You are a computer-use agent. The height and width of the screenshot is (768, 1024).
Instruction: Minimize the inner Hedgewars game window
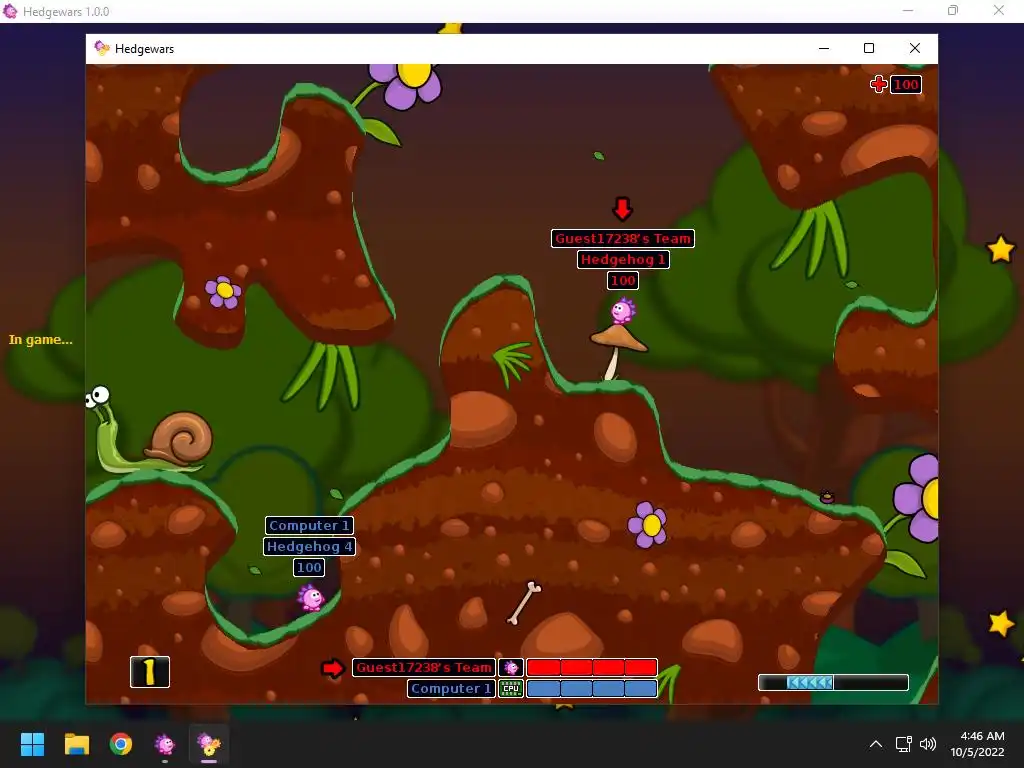[824, 48]
